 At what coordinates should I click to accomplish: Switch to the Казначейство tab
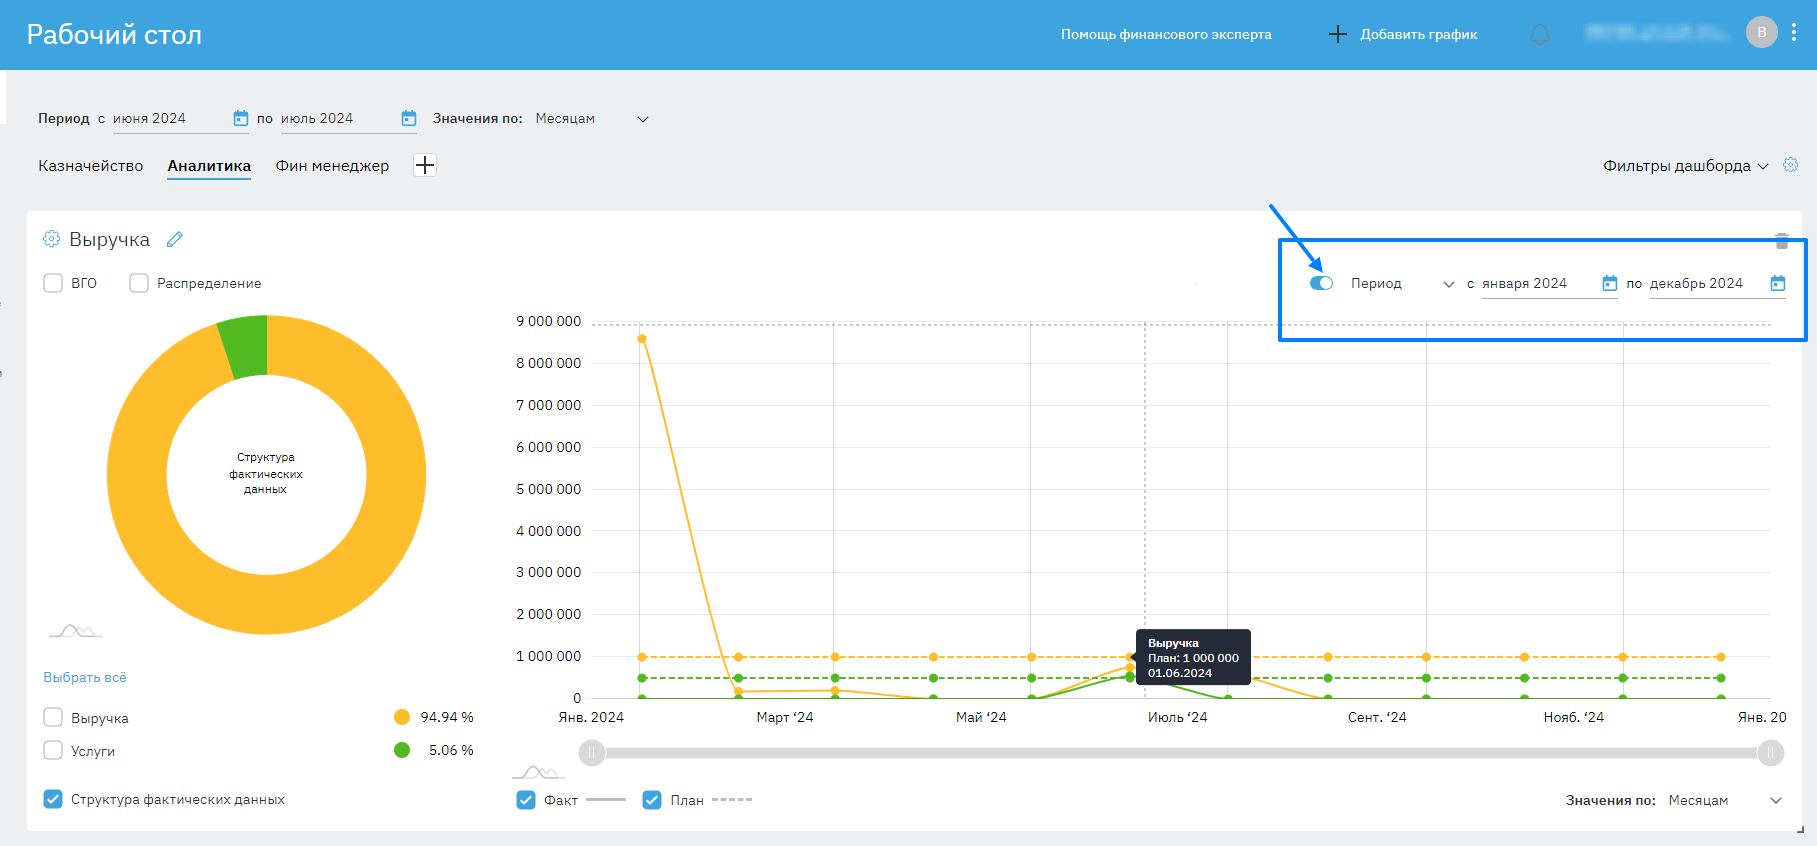[91, 166]
